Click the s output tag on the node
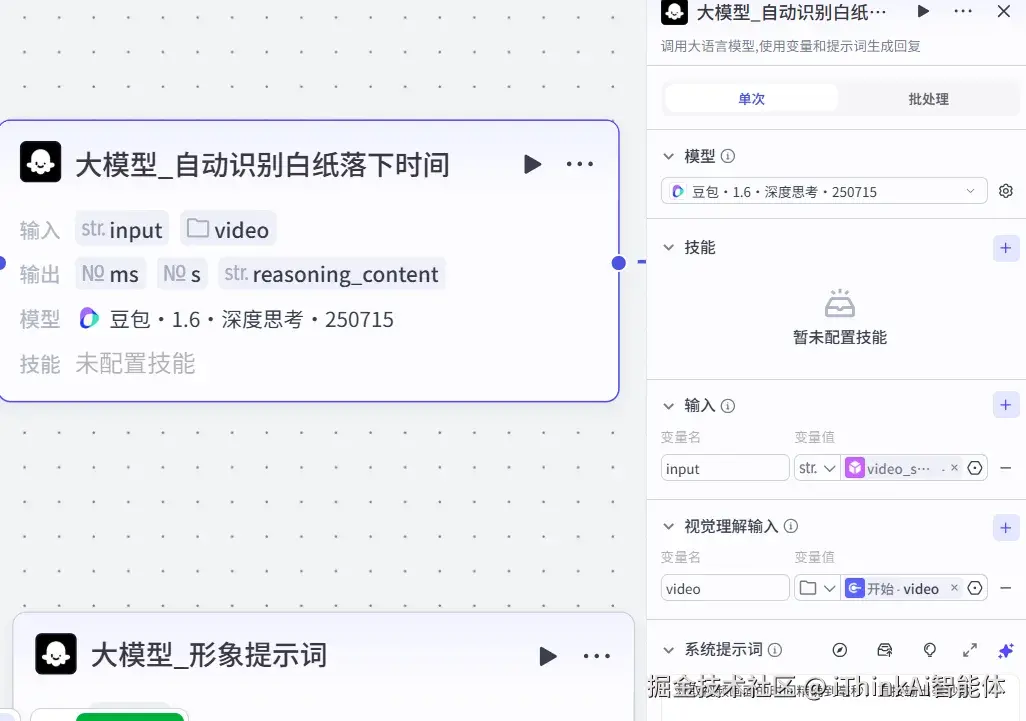This screenshot has height=721, width=1026. coord(182,274)
